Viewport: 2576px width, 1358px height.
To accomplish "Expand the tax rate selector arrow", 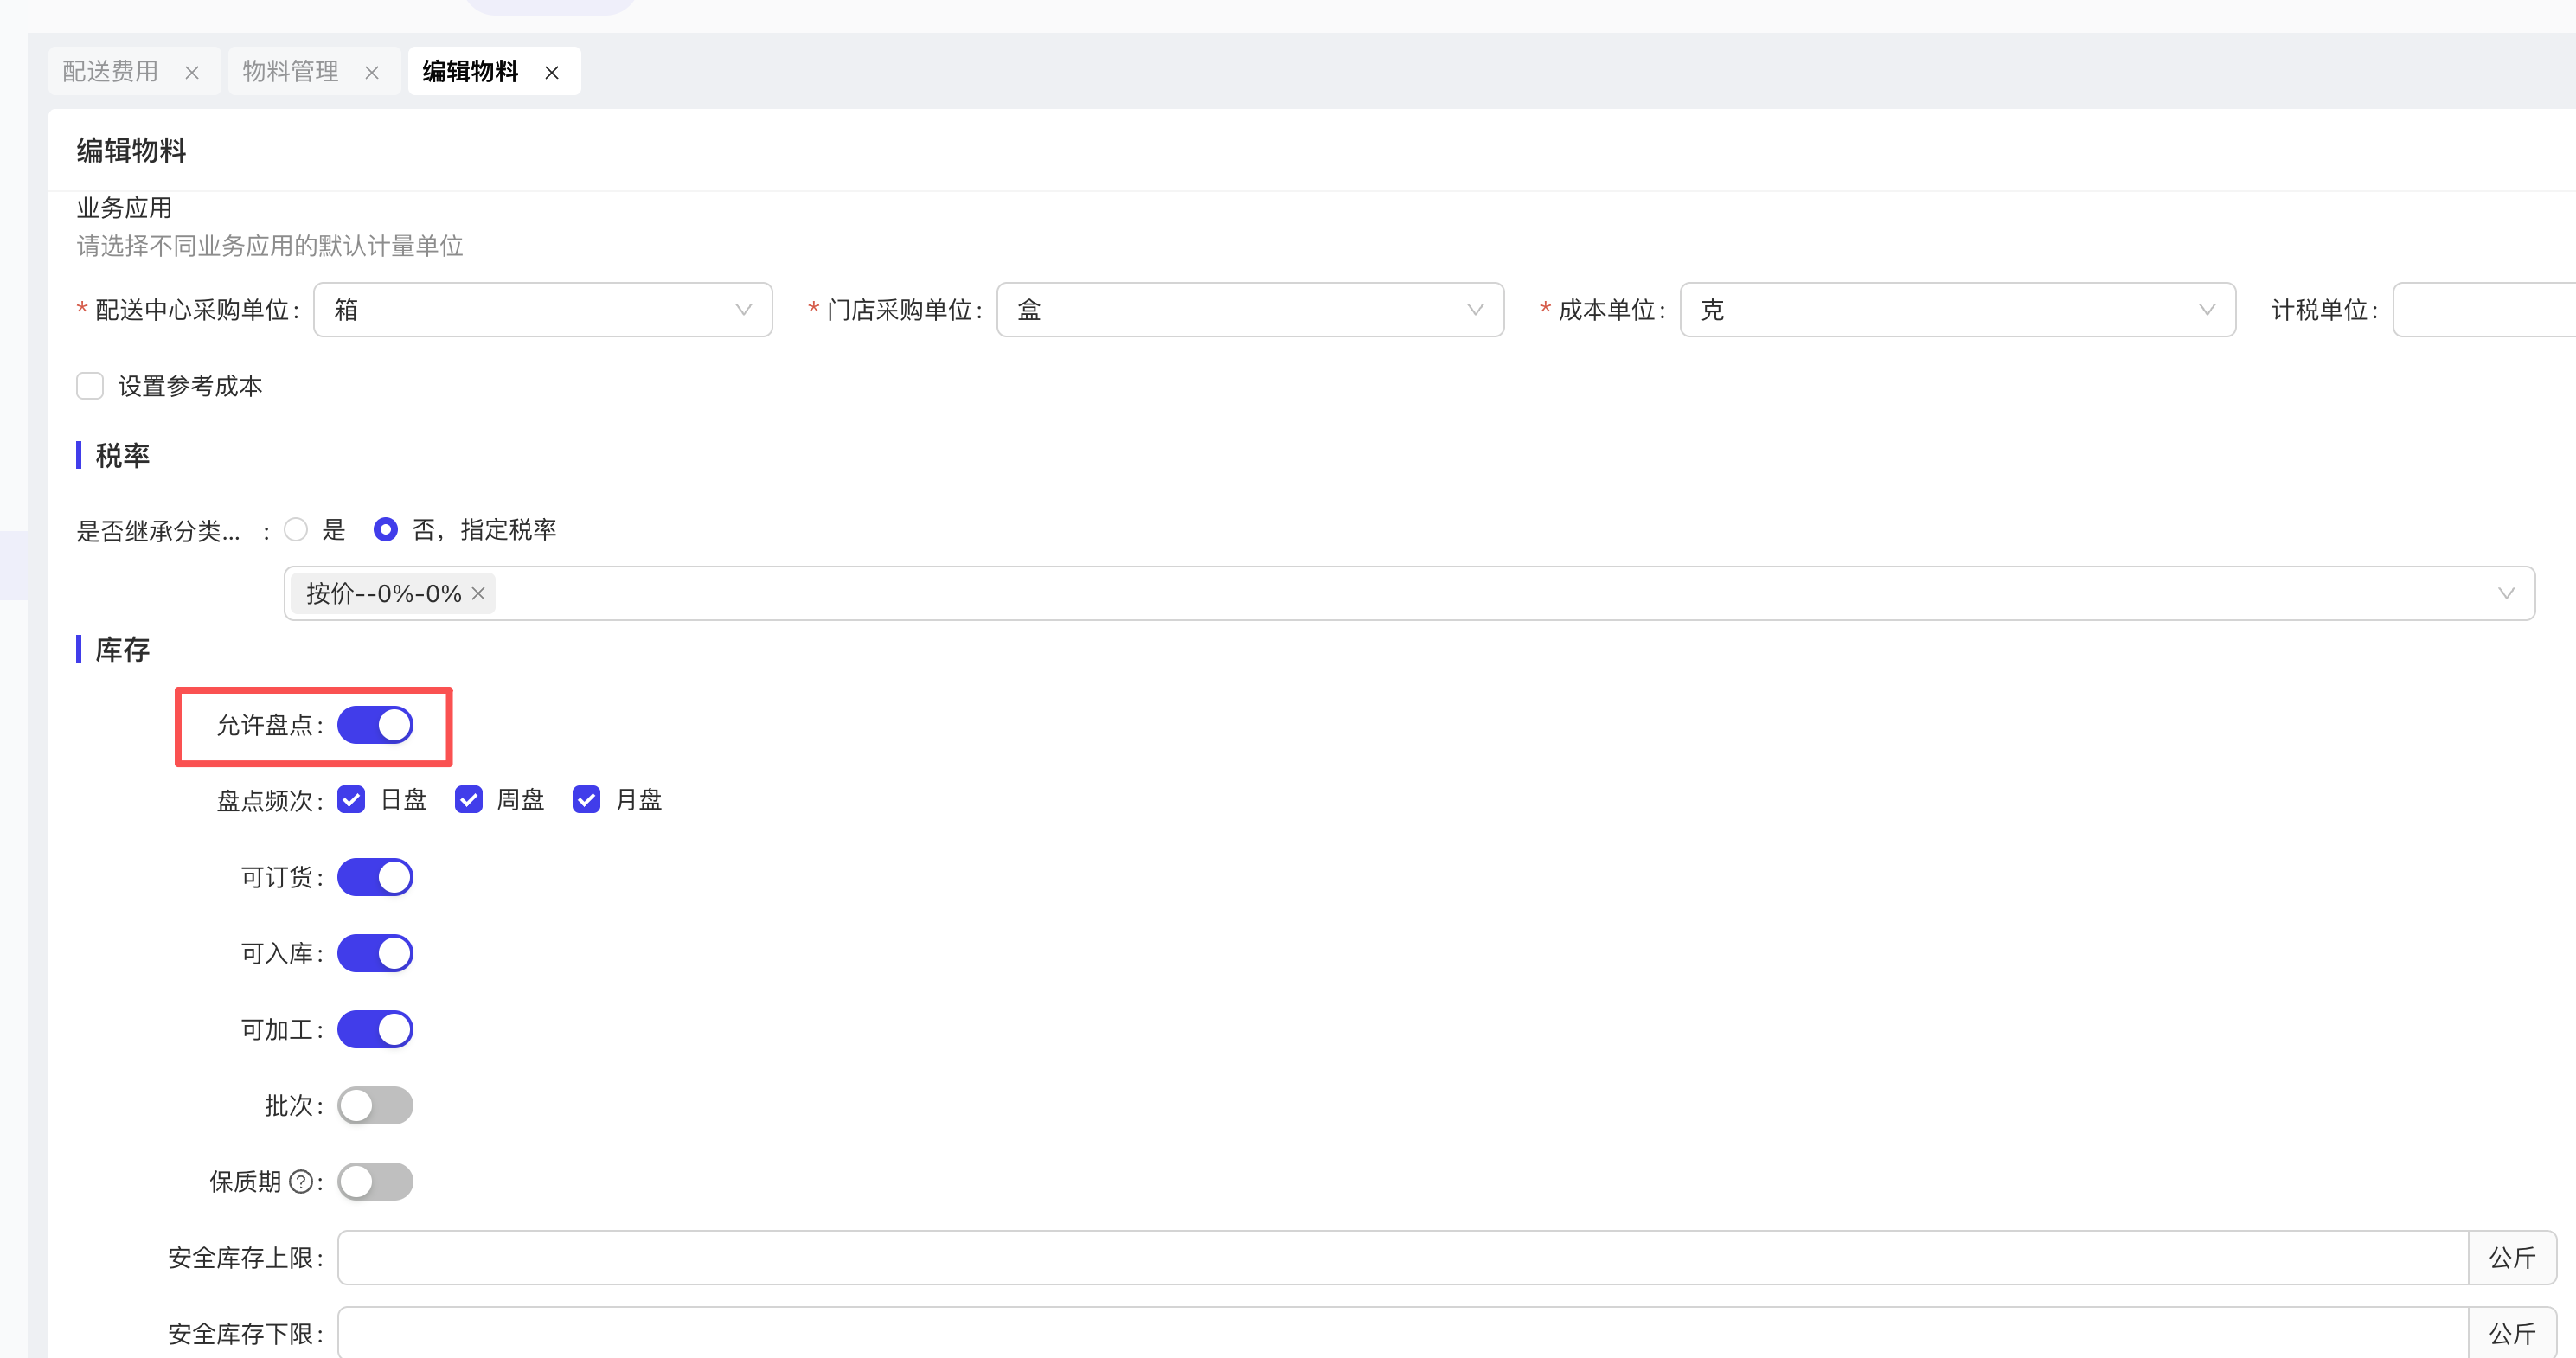I will click(2506, 594).
